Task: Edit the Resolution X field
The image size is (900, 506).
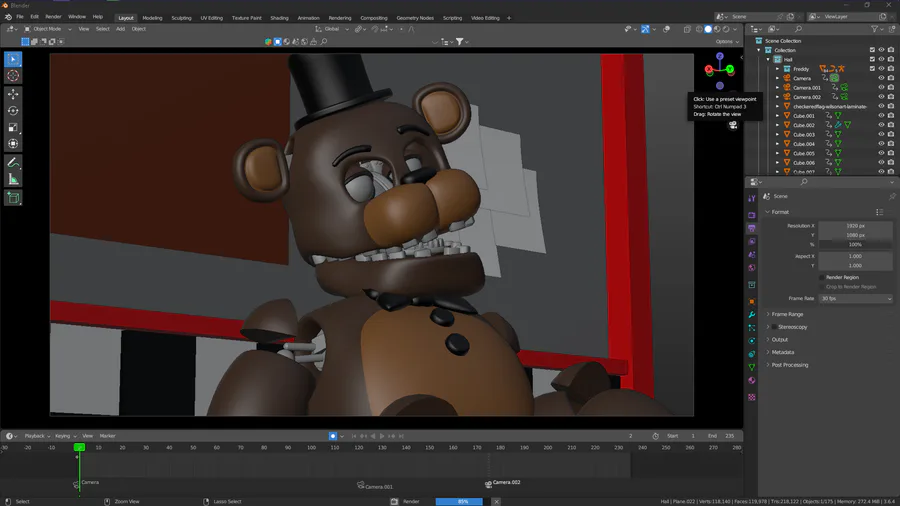Action: 855,226
